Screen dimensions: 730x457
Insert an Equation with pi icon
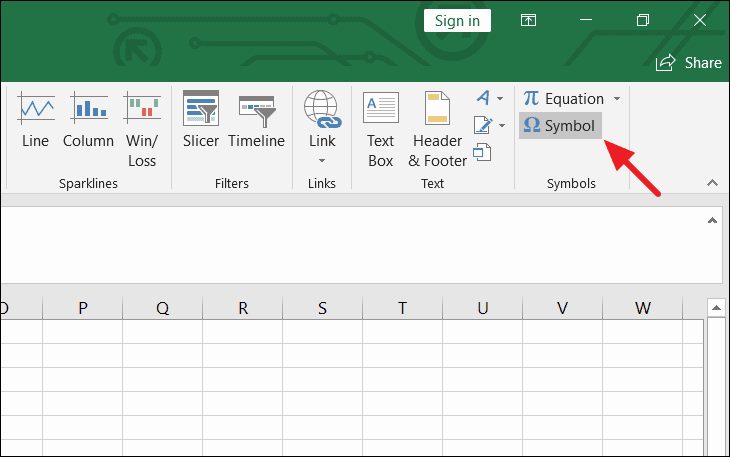tap(564, 99)
